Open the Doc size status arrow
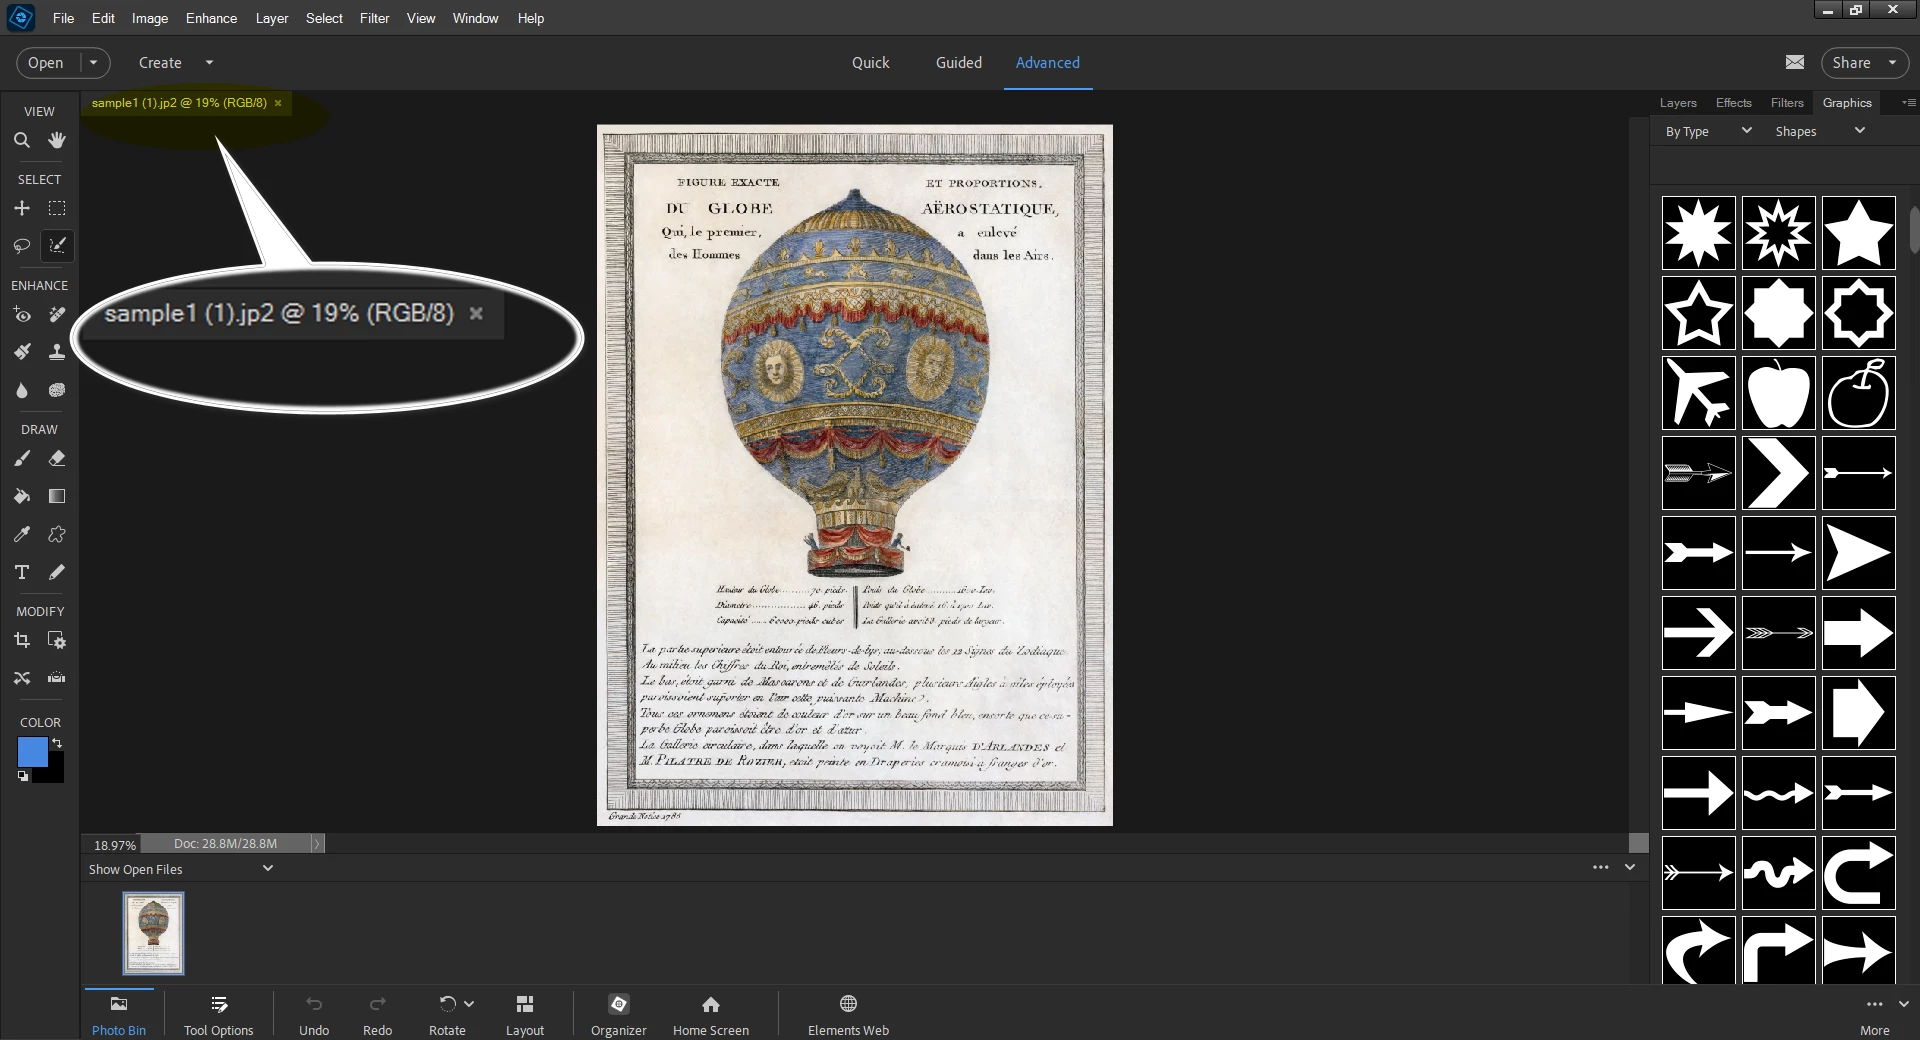The height and width of the screenshot is (1040, 1920). pyautogui.click(x=317, y=844)
